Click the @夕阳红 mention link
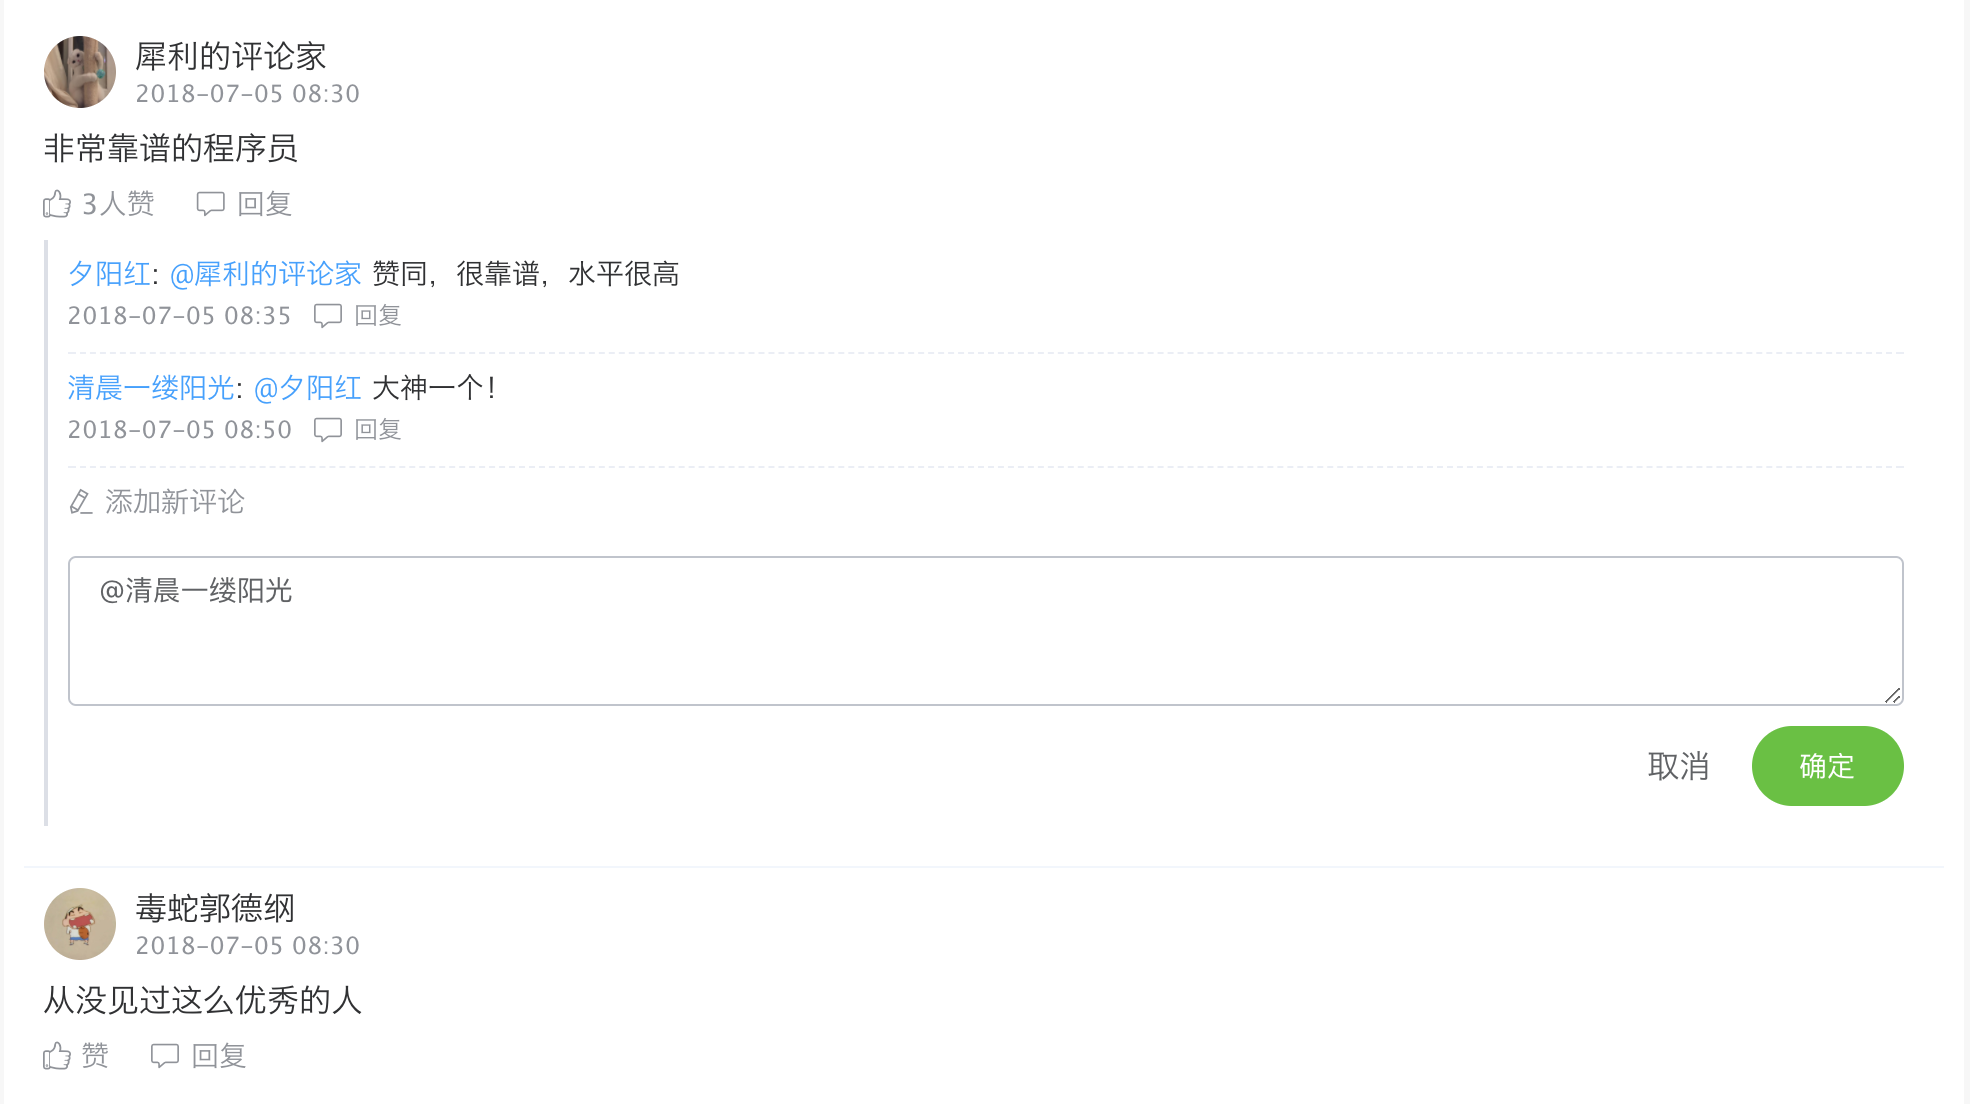 point(308,388)
